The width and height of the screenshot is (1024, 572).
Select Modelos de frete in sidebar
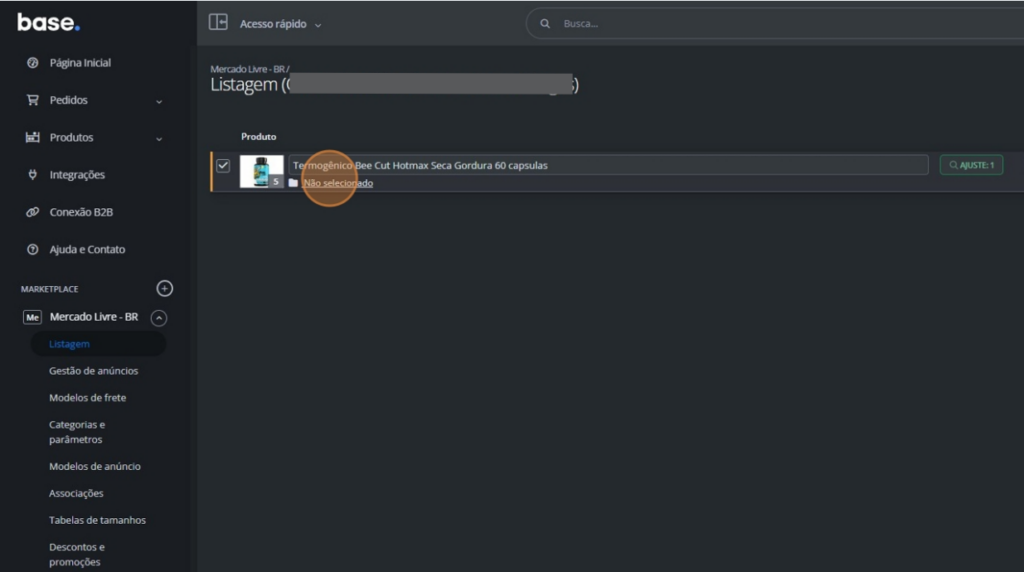(x=87, y=398)
